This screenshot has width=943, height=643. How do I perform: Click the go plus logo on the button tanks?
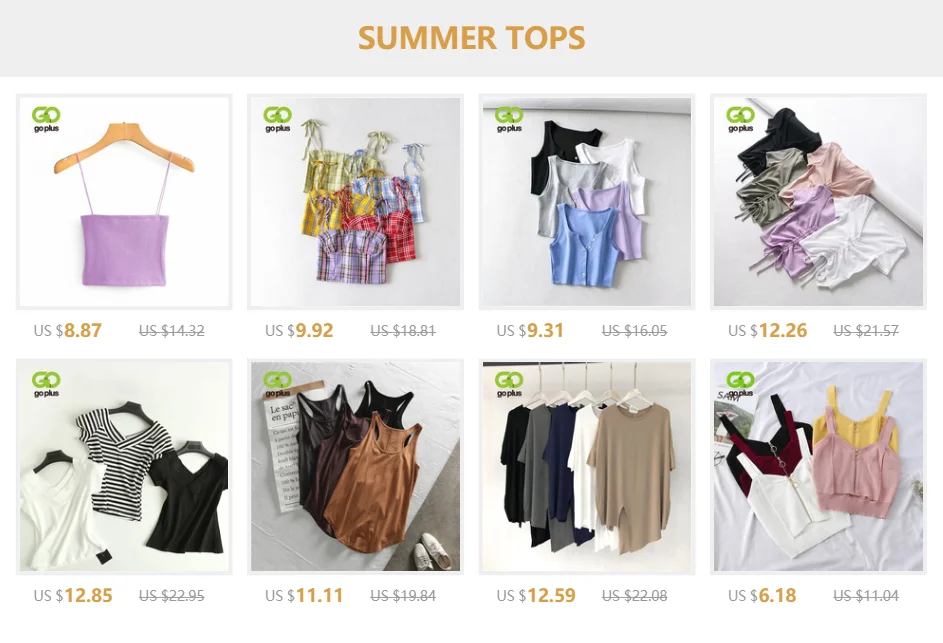point(509,119)
